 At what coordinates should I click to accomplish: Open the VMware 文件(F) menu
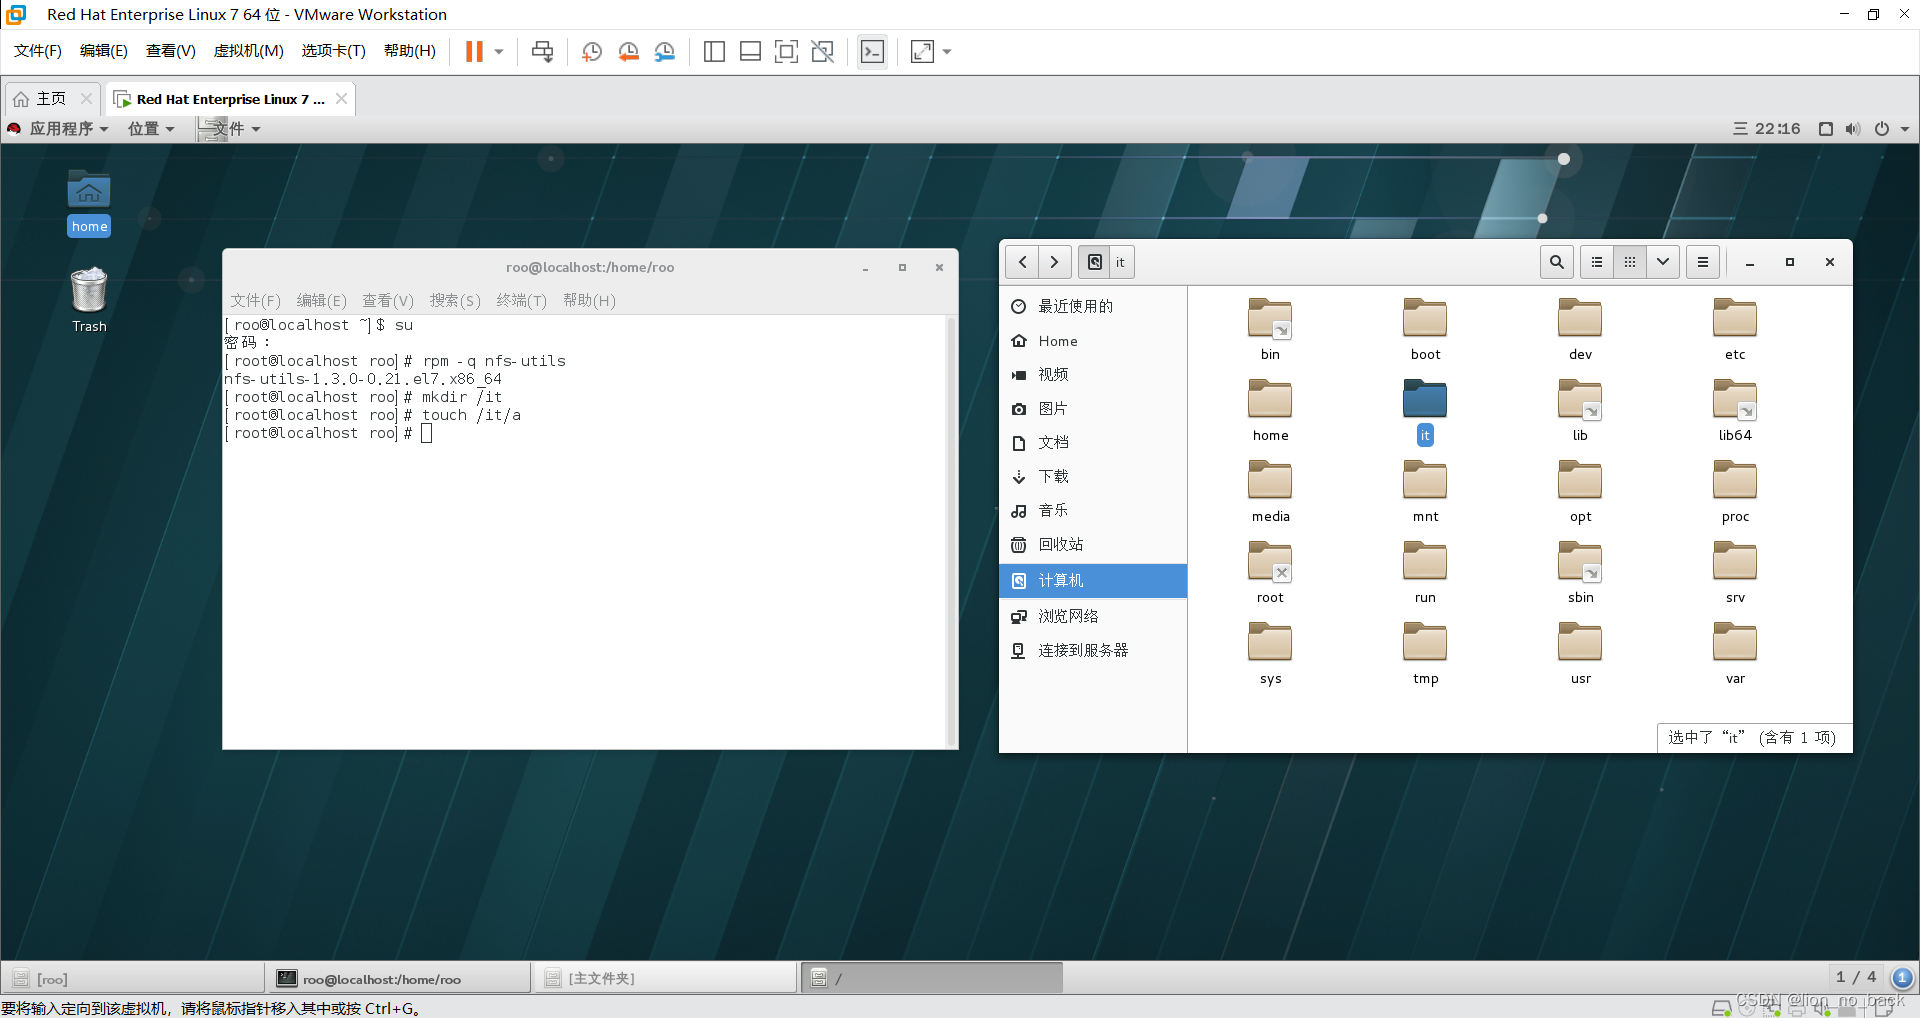click(x=38, y=51)
